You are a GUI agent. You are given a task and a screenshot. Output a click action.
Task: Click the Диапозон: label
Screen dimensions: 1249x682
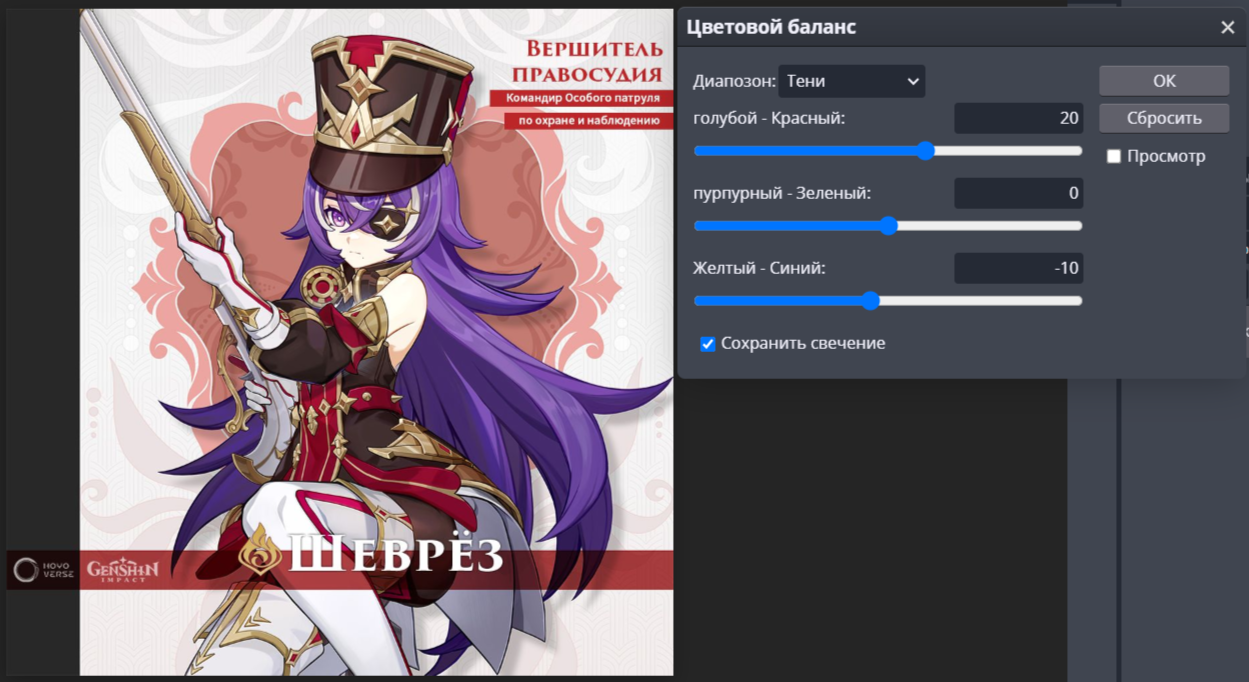point(734,81)
